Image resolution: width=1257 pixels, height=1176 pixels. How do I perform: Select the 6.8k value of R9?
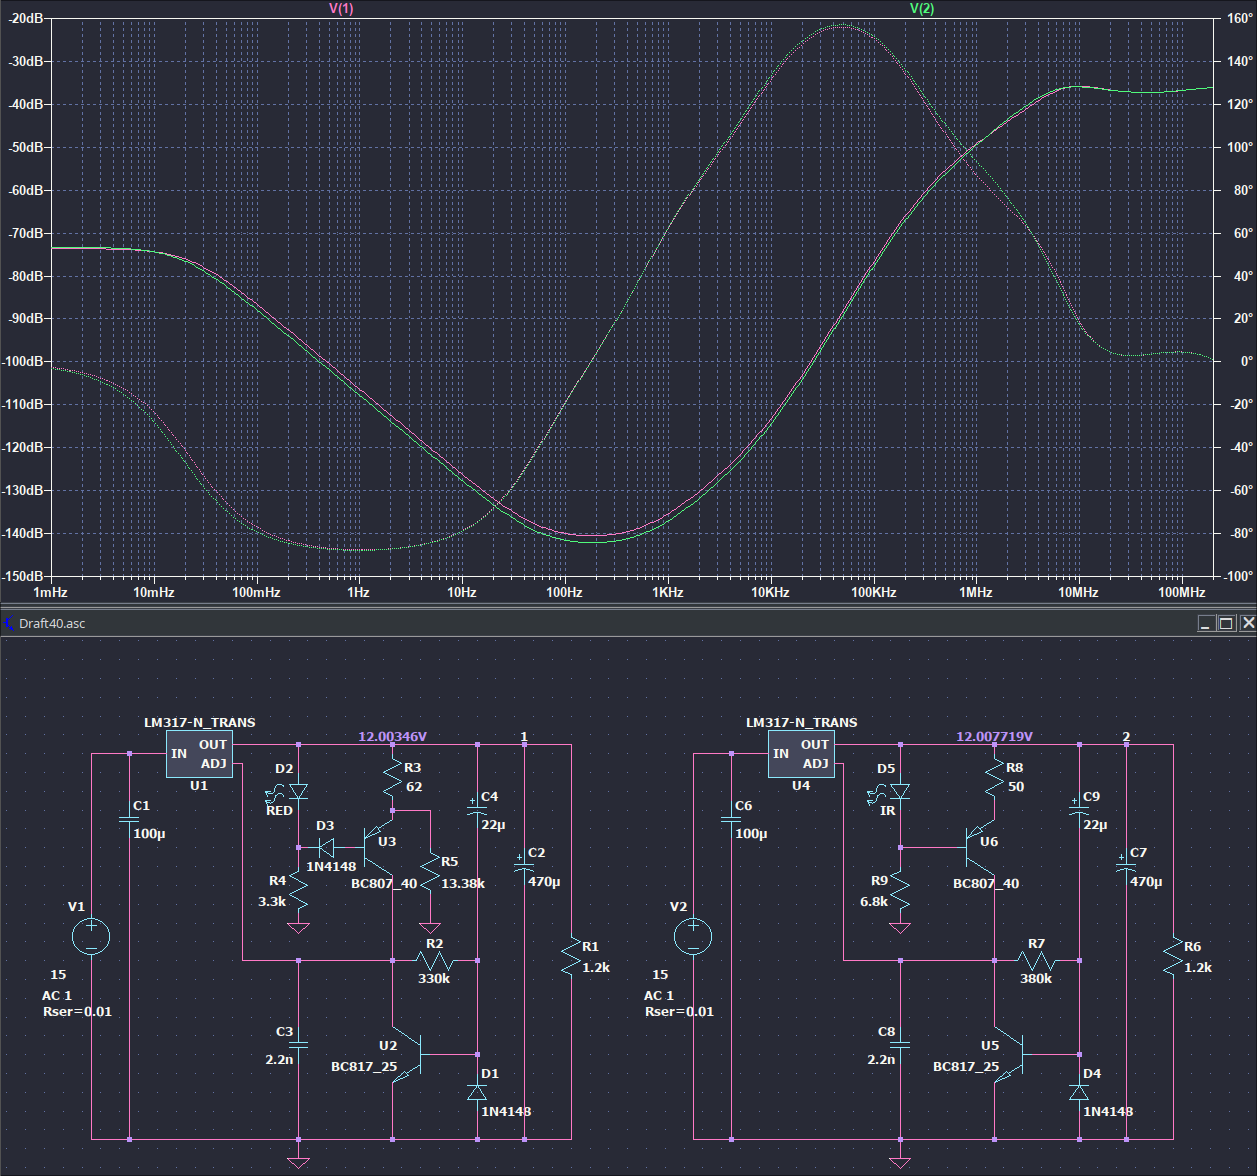(x=874, y=901)
